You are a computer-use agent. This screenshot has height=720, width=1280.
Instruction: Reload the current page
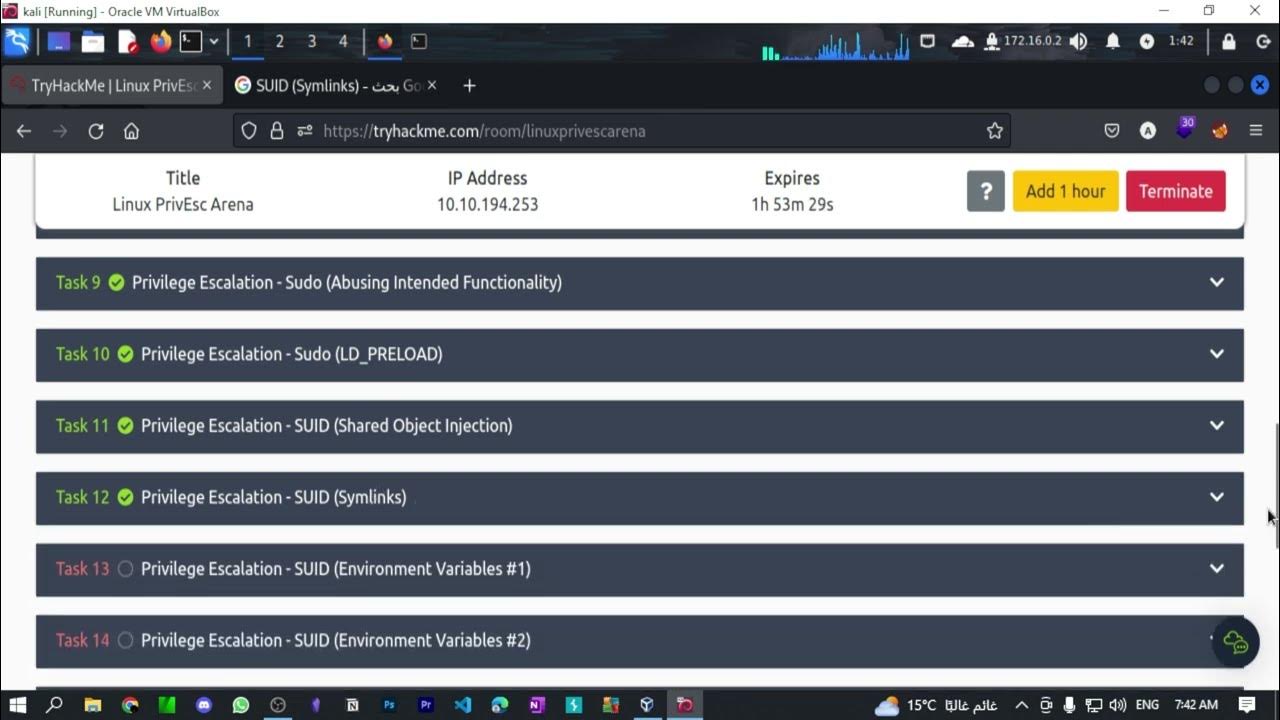(96, 131)
